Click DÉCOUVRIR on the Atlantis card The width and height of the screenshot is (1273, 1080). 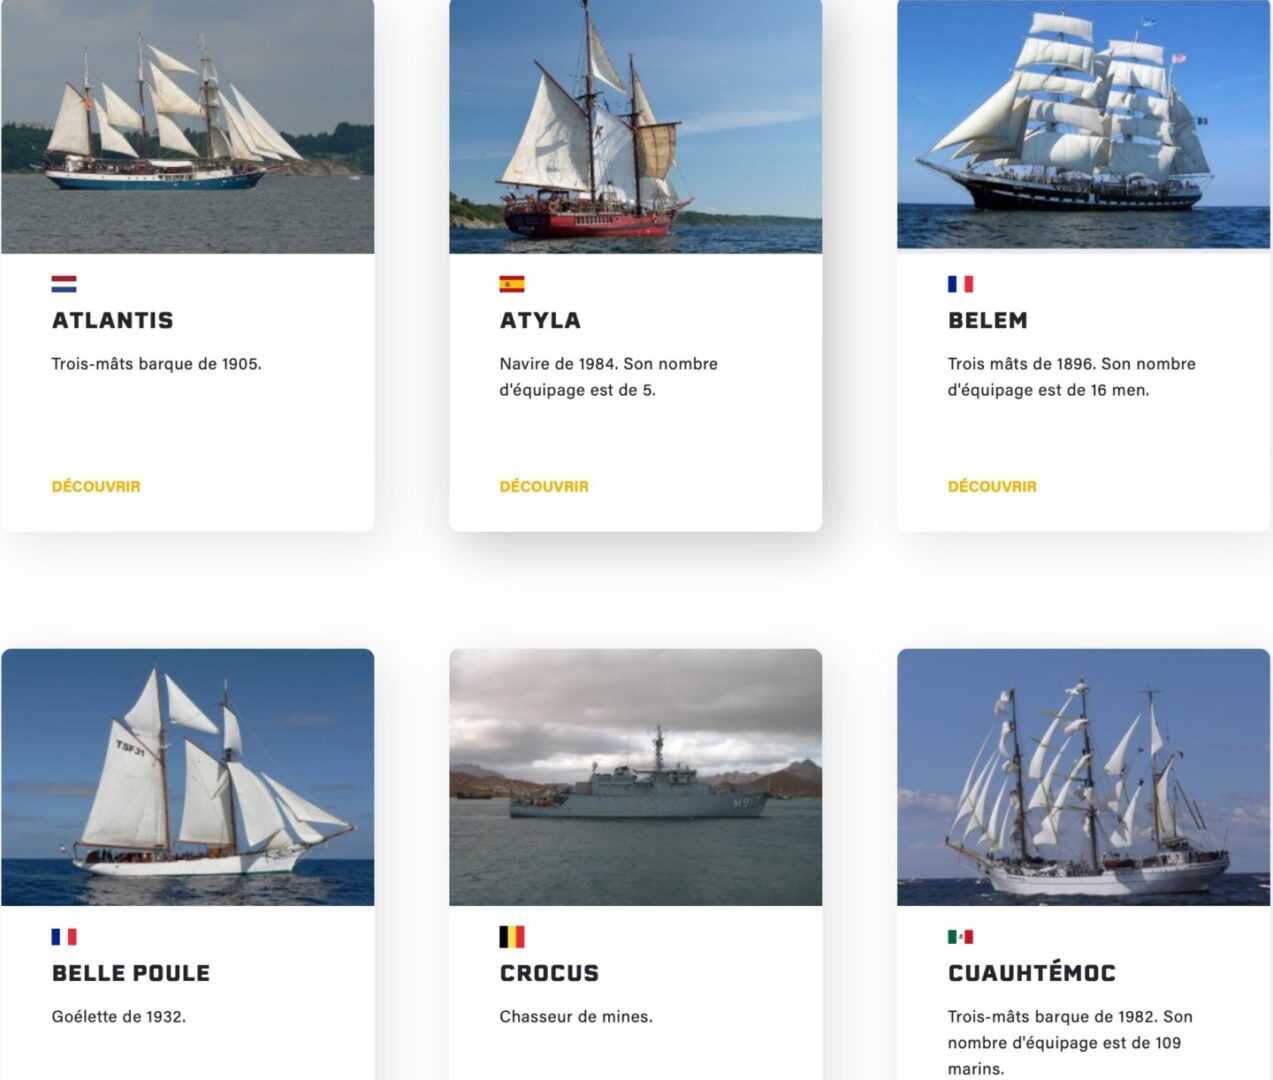(96, 486)
